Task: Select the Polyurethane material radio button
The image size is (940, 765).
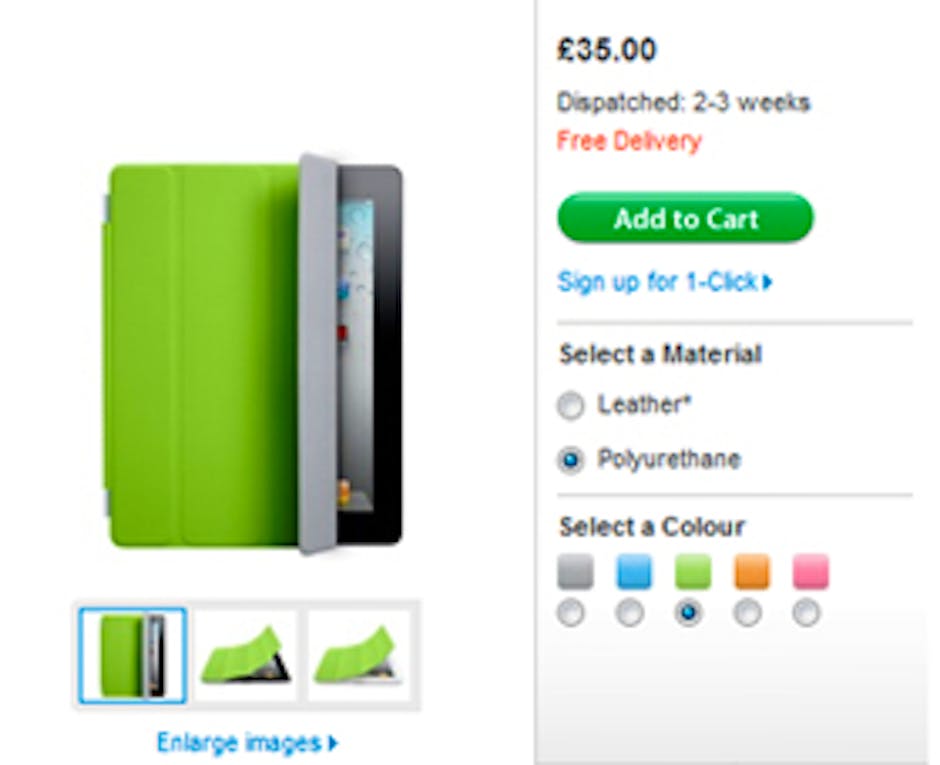Action: [x=570, y=460]
